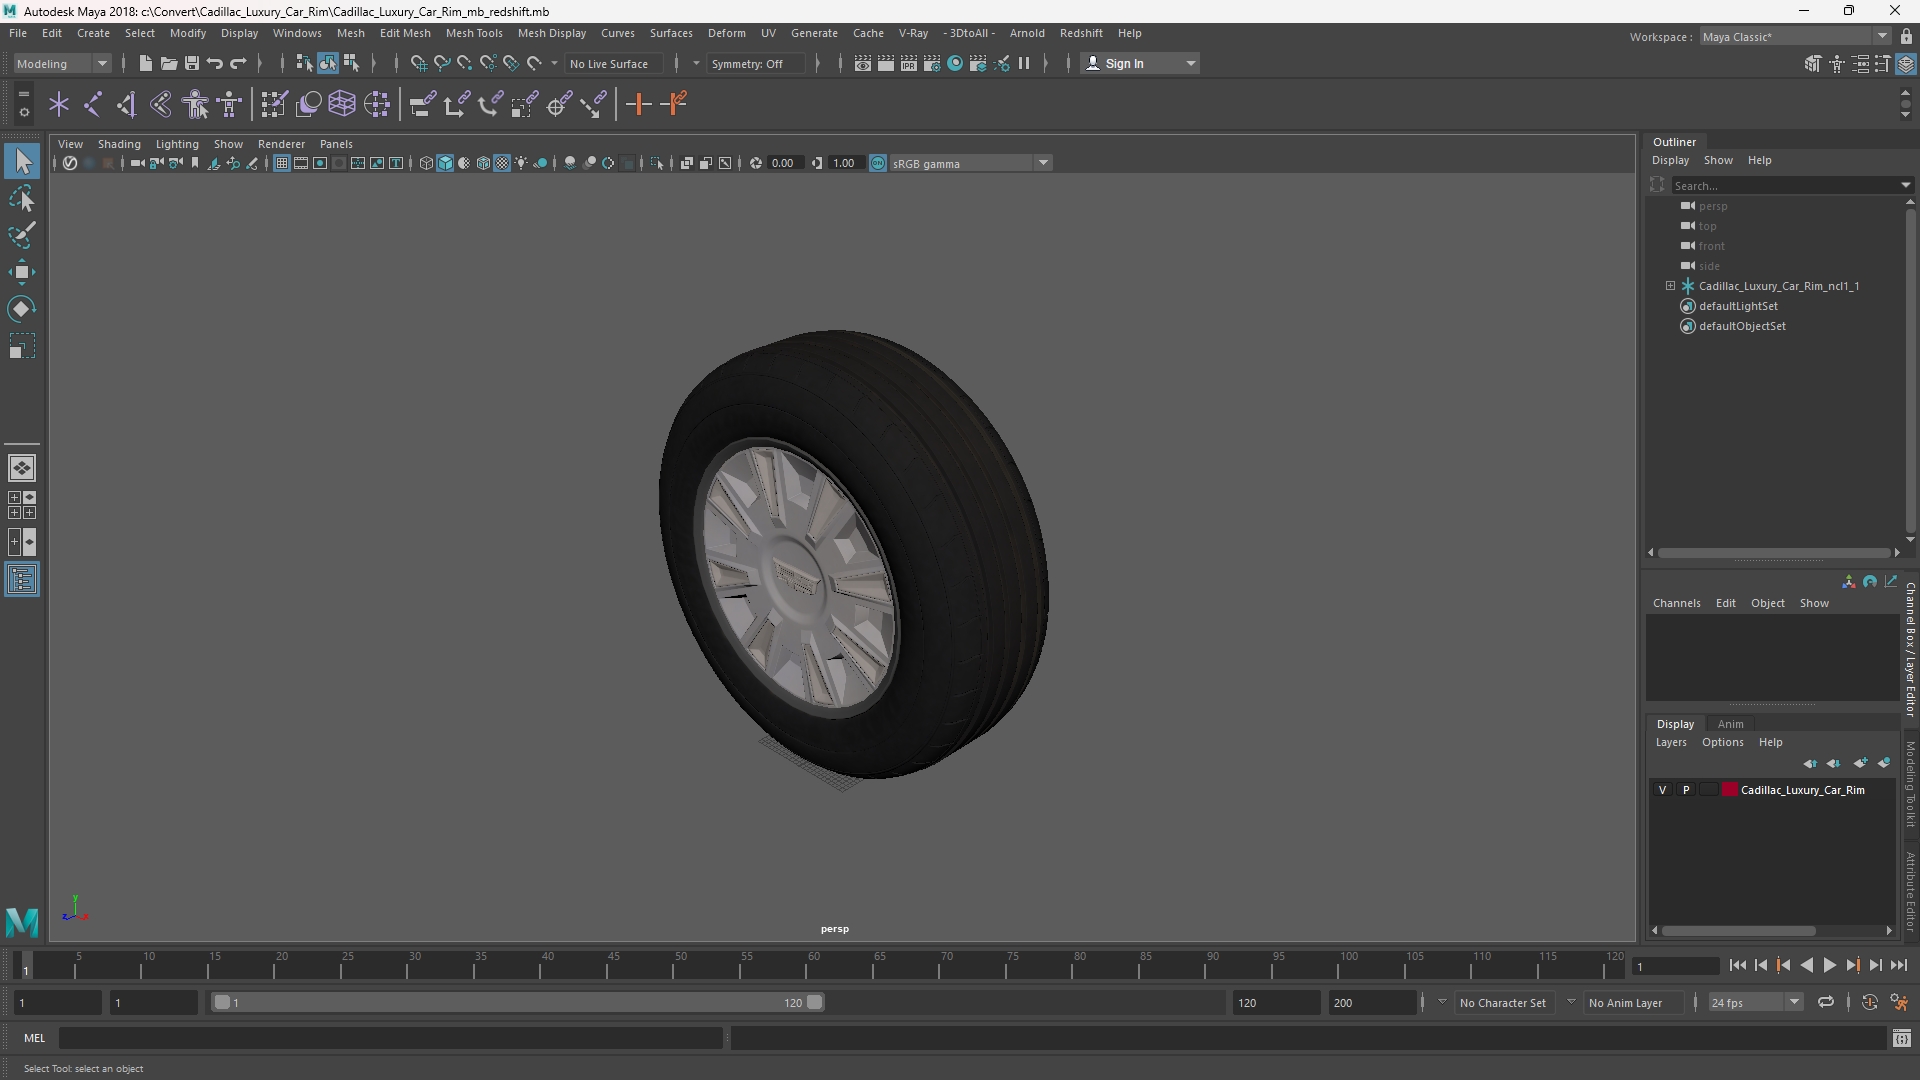Switch to the Anim layer tab
Viewport: 1920px width, 1080px height.
[x=1730, y=724]
